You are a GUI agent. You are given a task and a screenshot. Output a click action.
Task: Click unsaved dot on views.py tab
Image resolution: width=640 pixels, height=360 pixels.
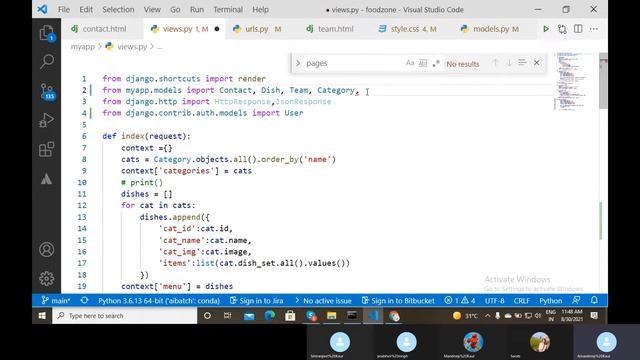tap(217, 29)
